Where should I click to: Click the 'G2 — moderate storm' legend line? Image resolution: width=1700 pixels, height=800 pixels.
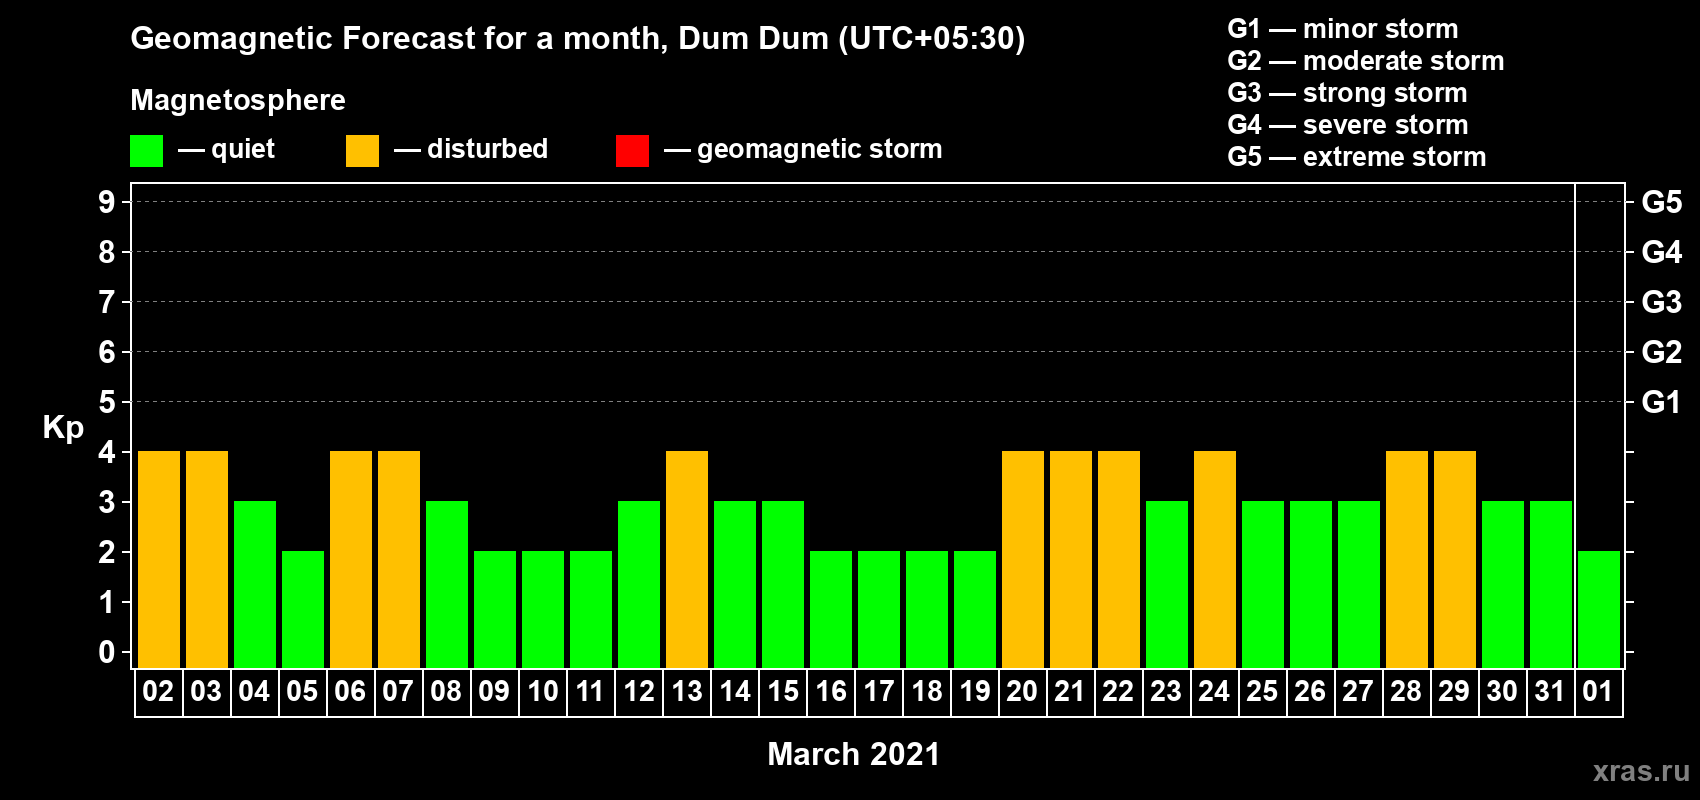1366,61
